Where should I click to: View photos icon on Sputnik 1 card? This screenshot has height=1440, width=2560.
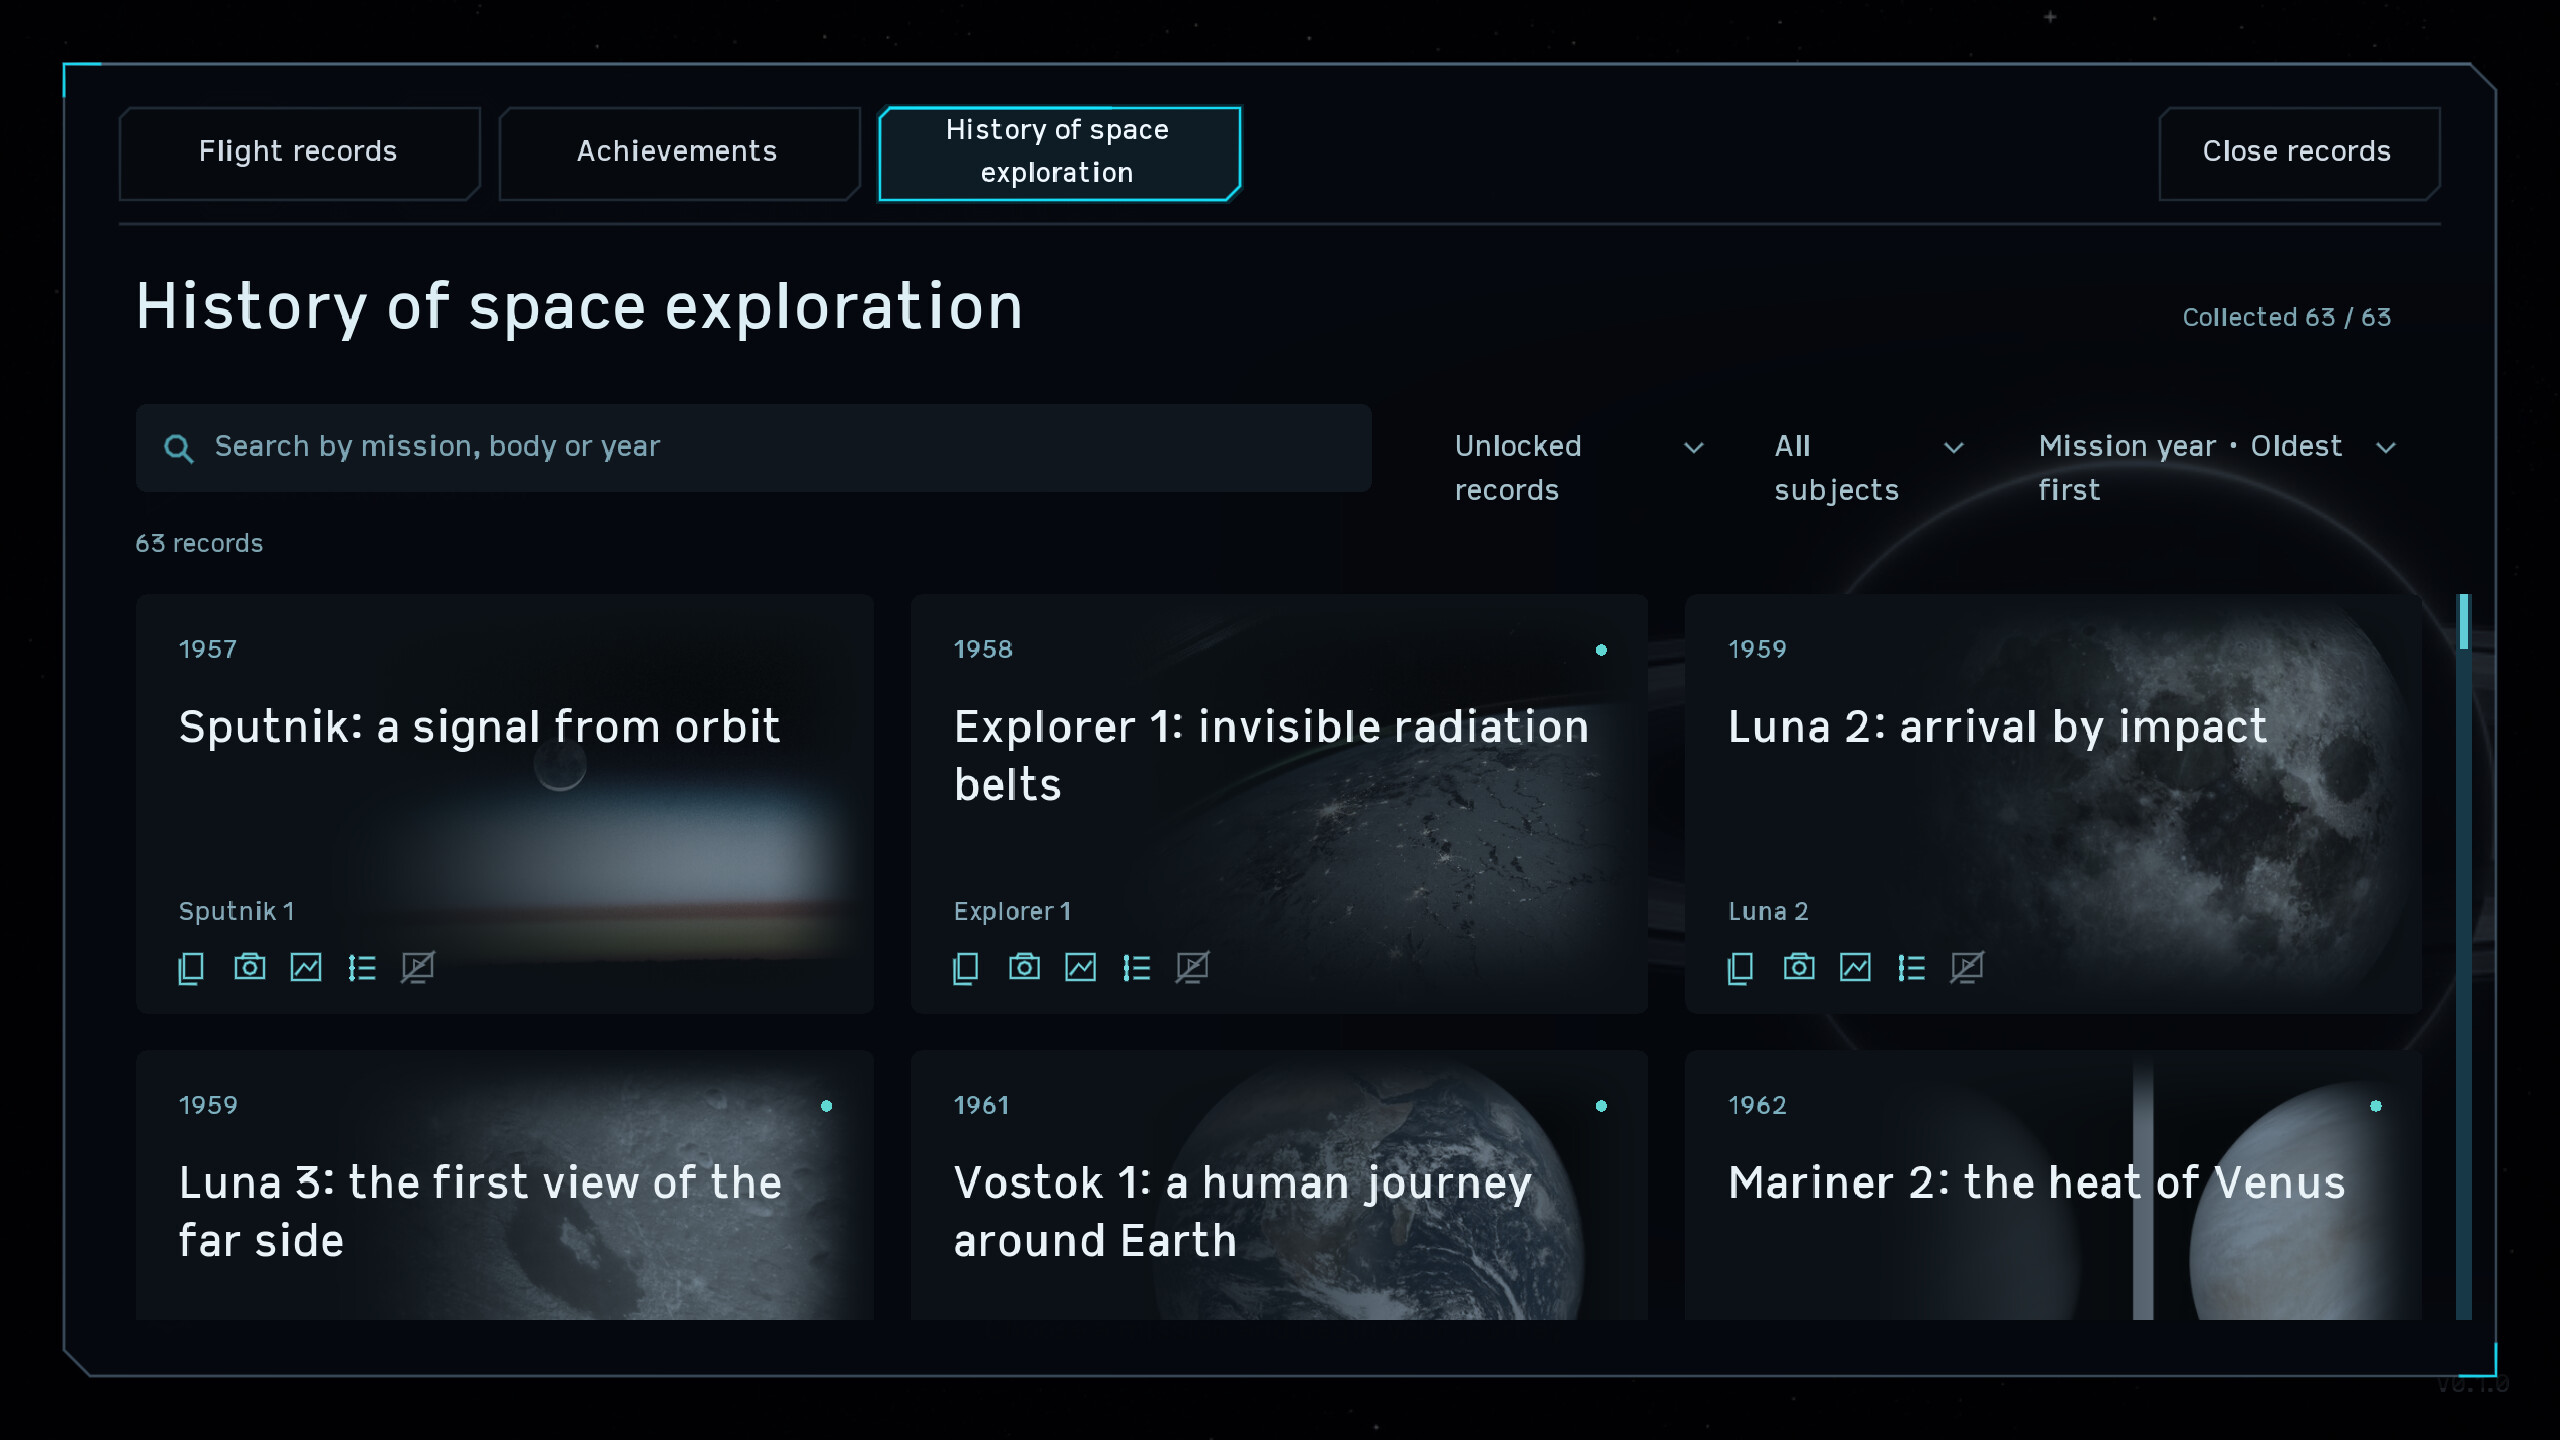click(250, 967)
